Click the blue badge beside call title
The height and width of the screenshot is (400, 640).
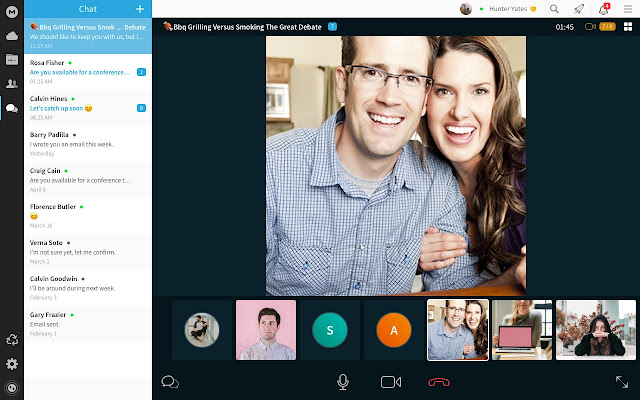[332, 27]
